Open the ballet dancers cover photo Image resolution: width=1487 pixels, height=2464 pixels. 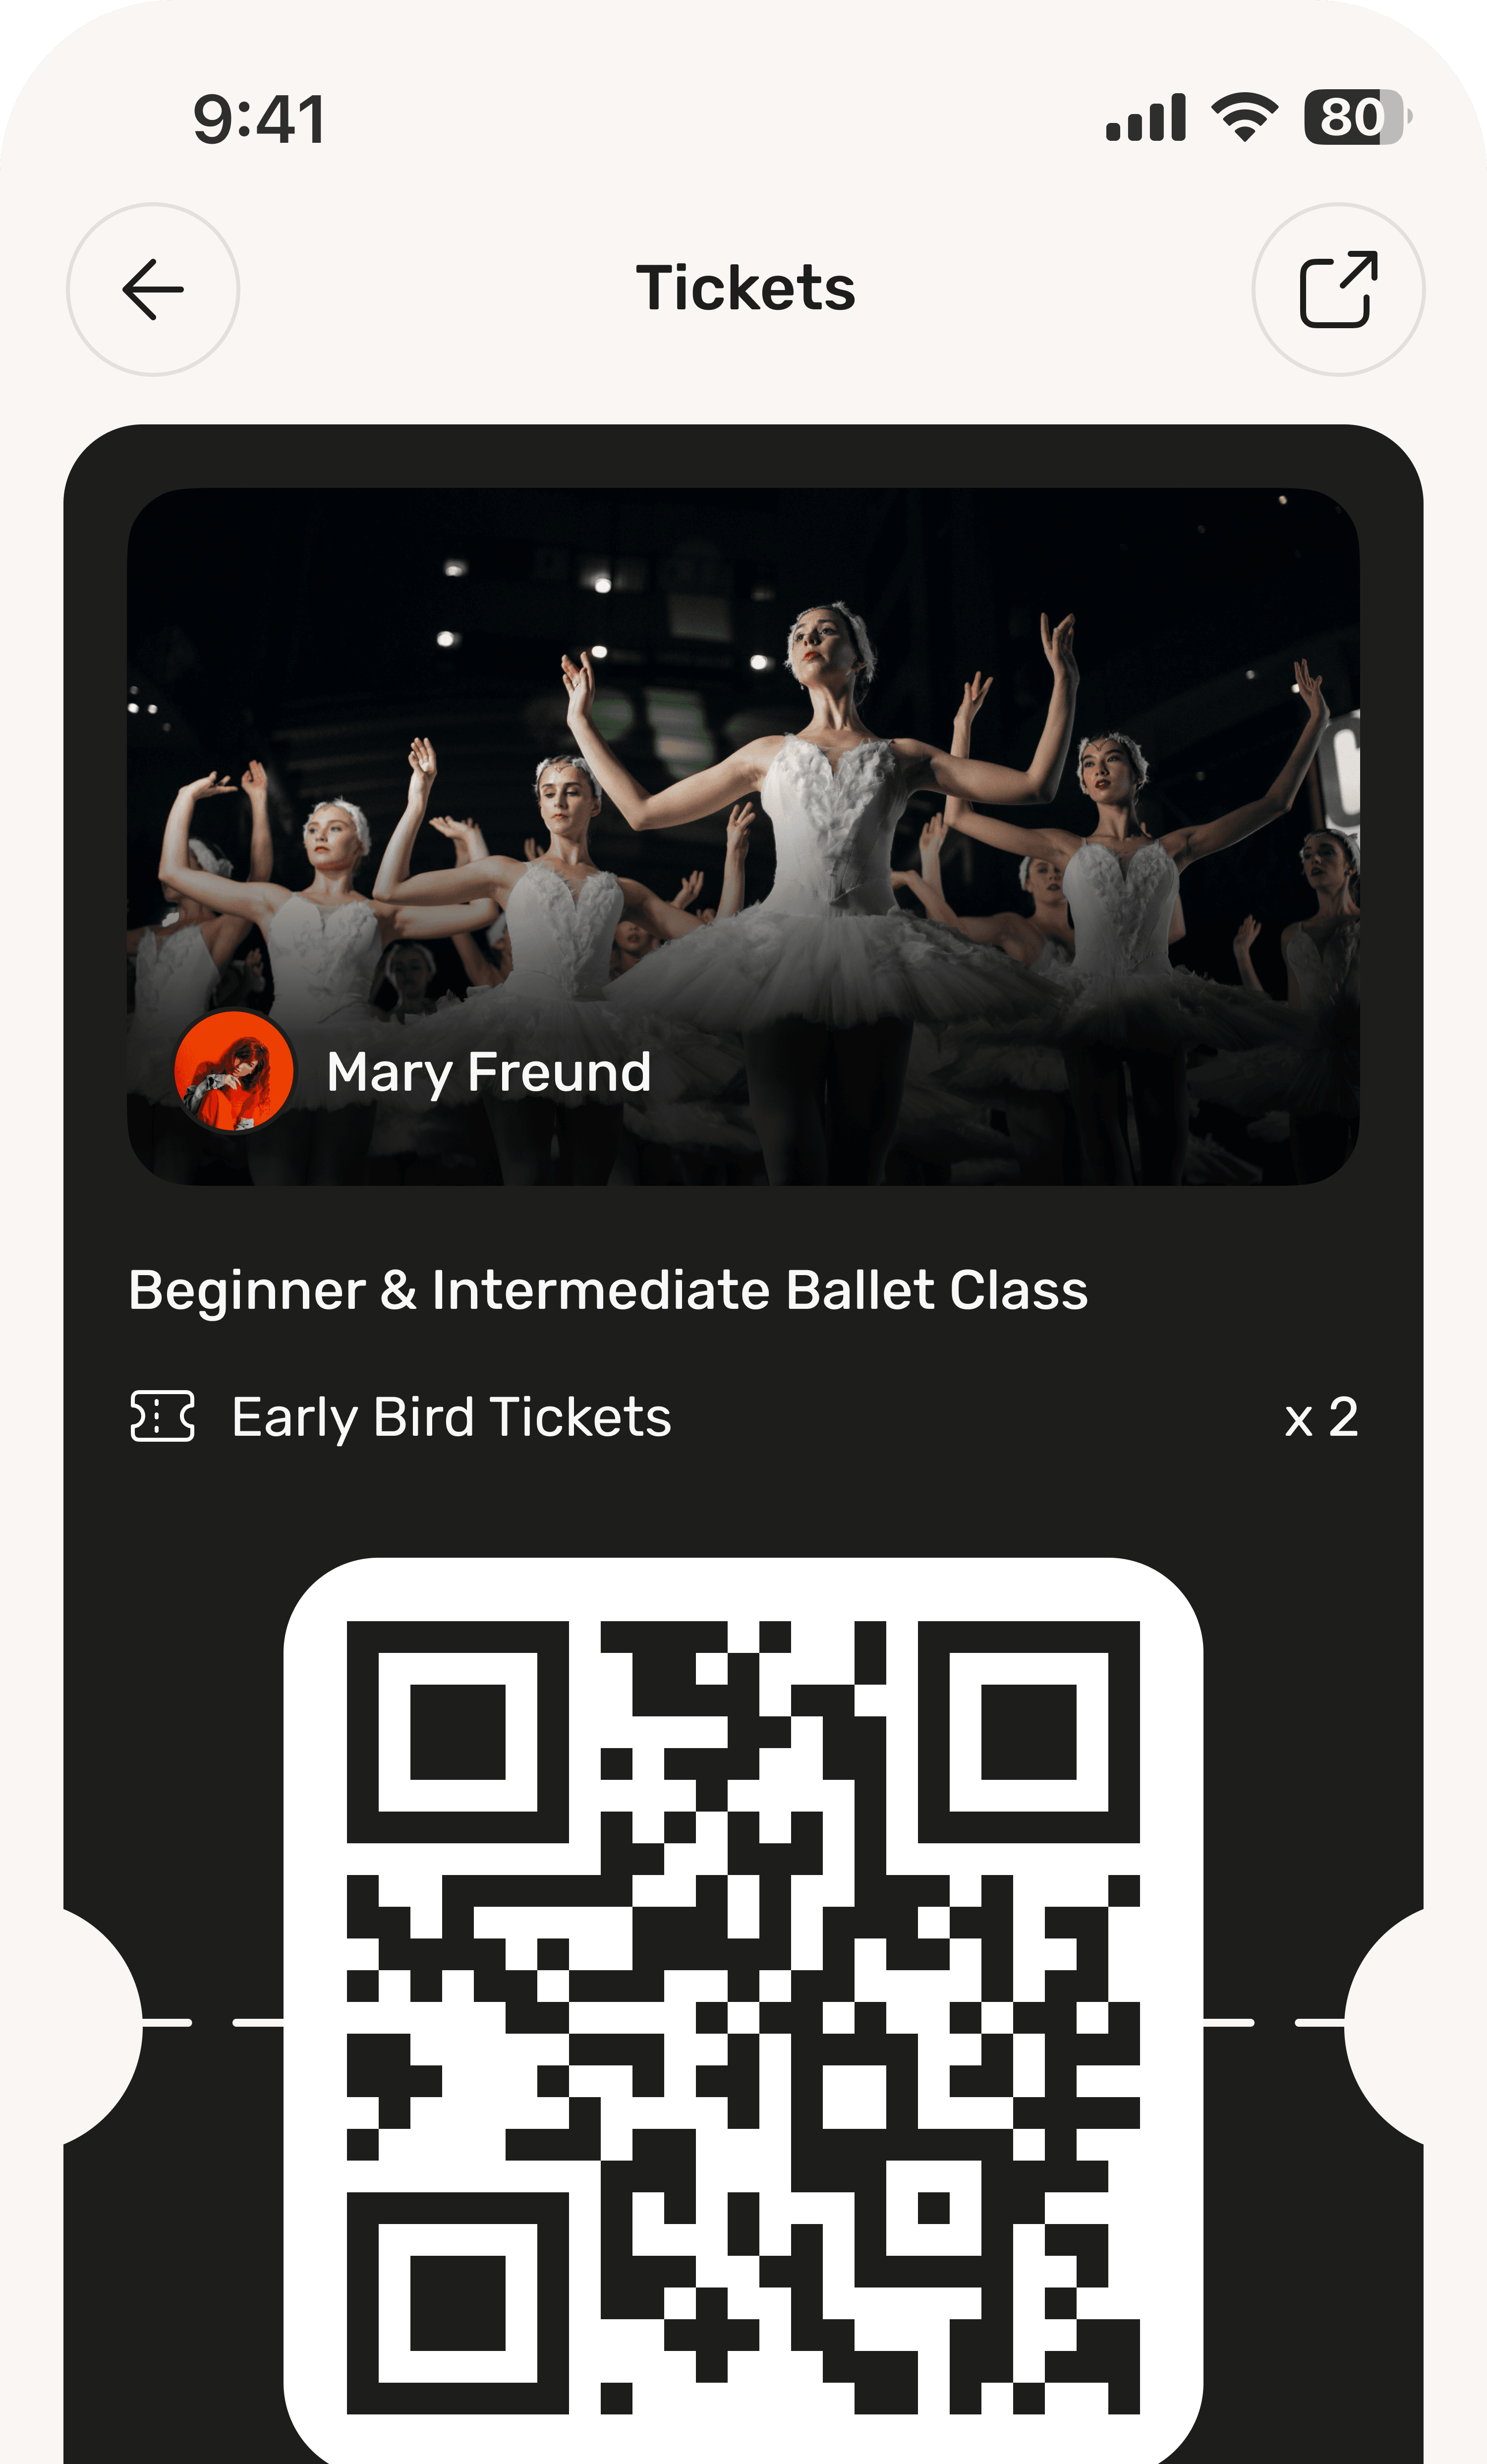[x=743, y=836]
